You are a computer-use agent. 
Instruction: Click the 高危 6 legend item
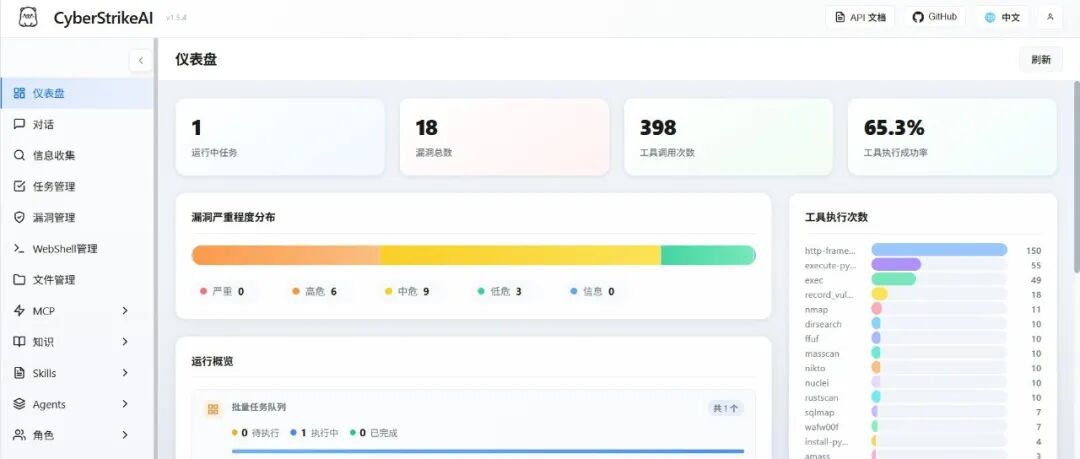314,292
